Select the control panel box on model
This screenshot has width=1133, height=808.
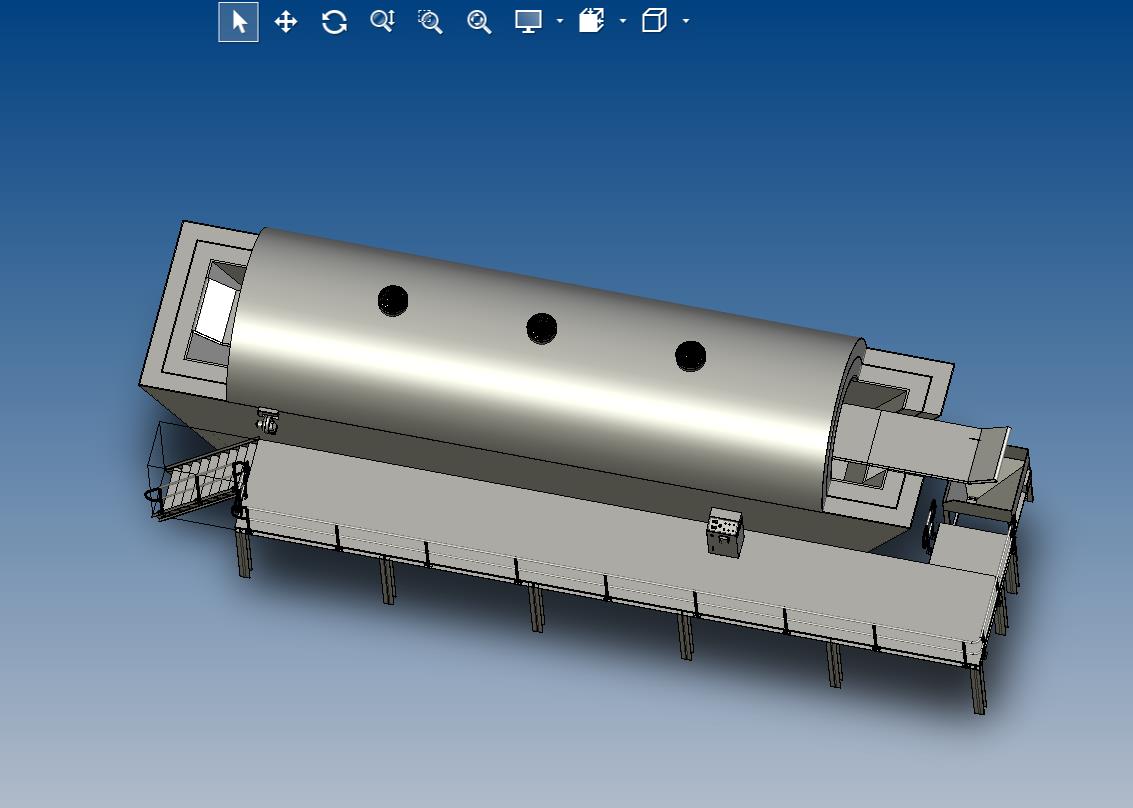pos(725,533)
